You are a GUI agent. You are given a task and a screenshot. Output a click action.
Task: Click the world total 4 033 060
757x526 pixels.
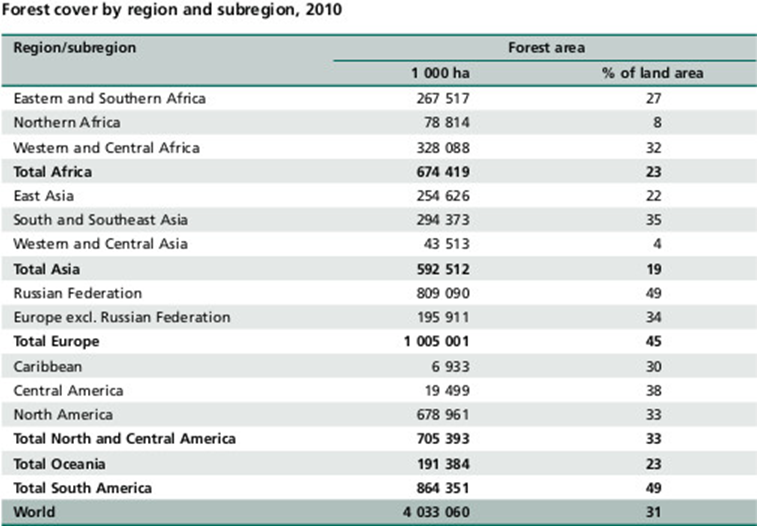[x=436, y=512]
